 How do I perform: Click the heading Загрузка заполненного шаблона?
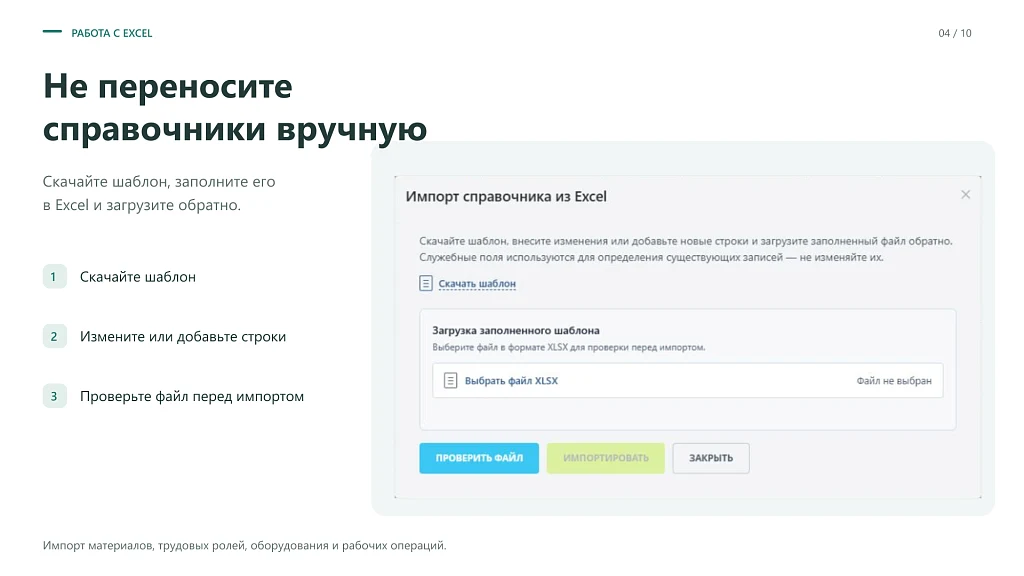coord(516,330)
